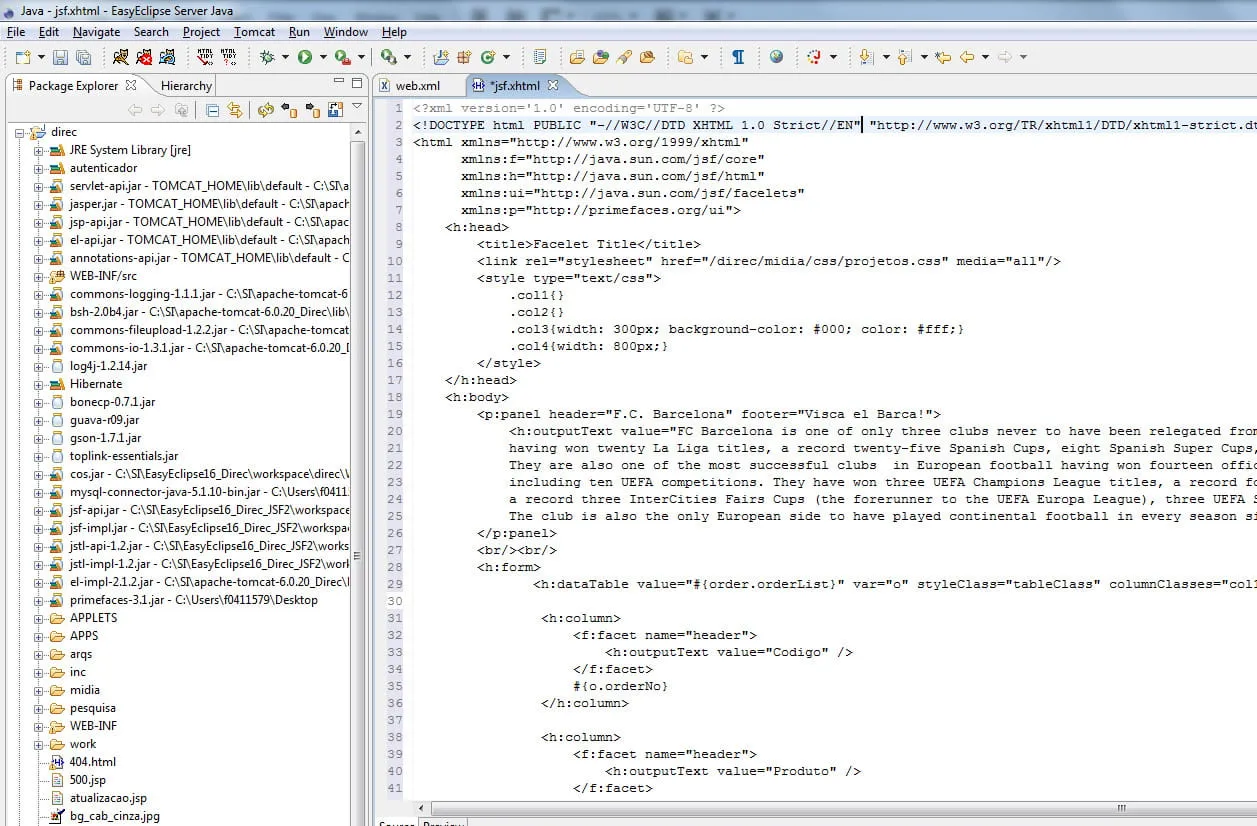Run HTML Tidy check icon

205,57
